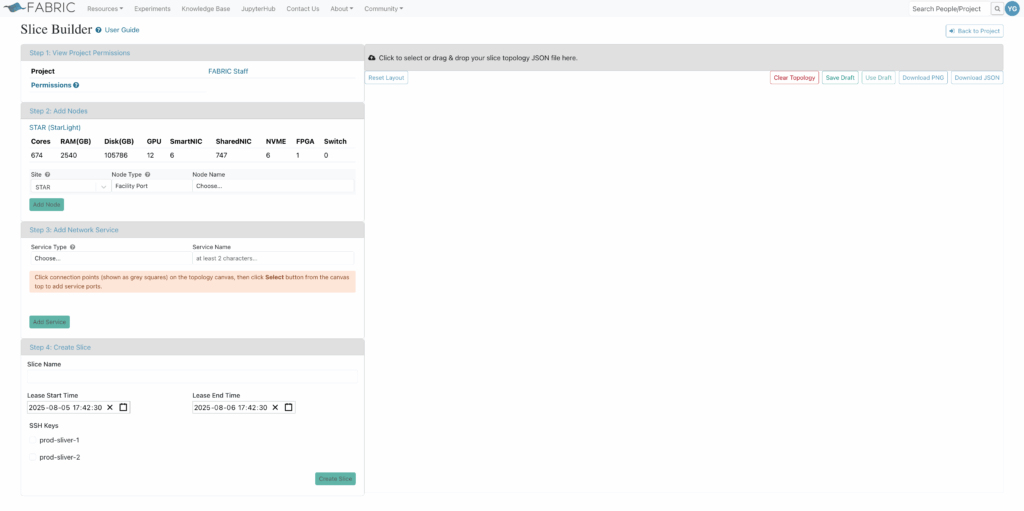This screenshot has height=511, width=1024.
Task: Click the Step 3: Add Network Service header
Action: (192, 230)
